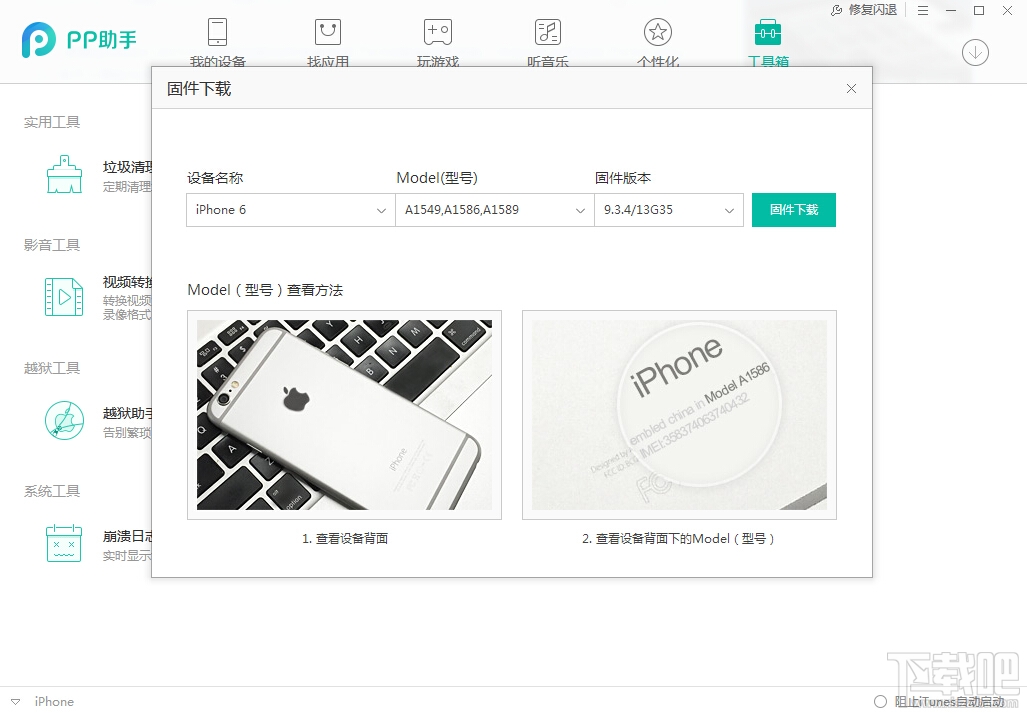Expand the iPhone item in bottom status bar

coord(14,701)
